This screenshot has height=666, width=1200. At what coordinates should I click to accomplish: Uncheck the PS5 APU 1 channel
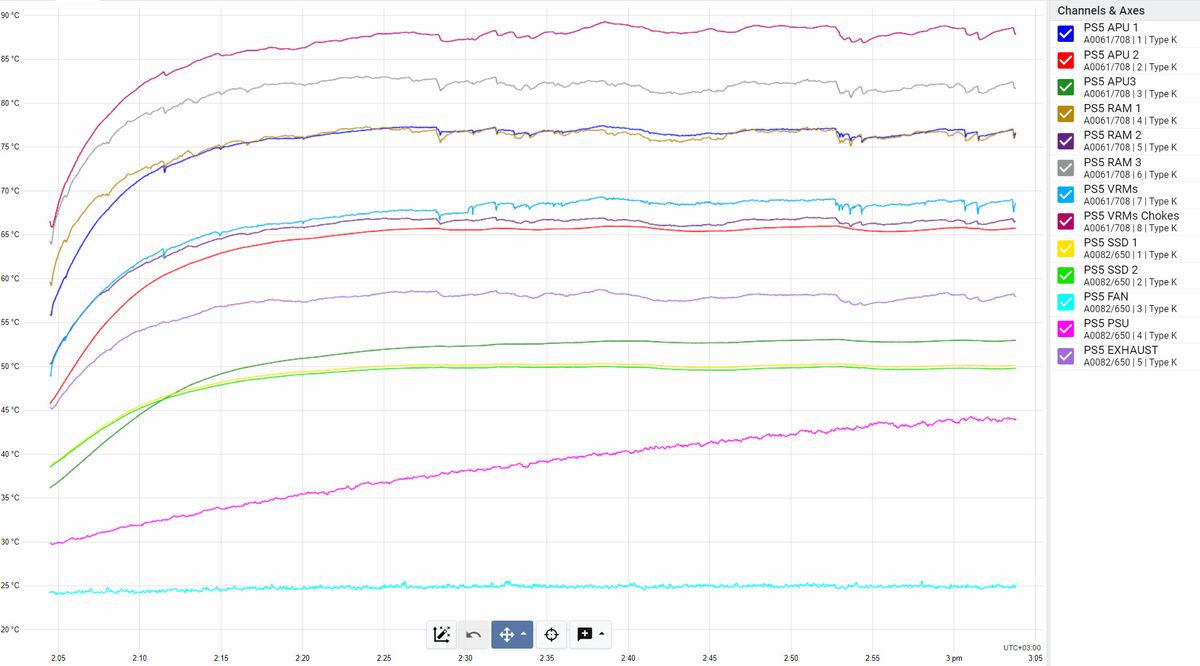point(1065,33)
